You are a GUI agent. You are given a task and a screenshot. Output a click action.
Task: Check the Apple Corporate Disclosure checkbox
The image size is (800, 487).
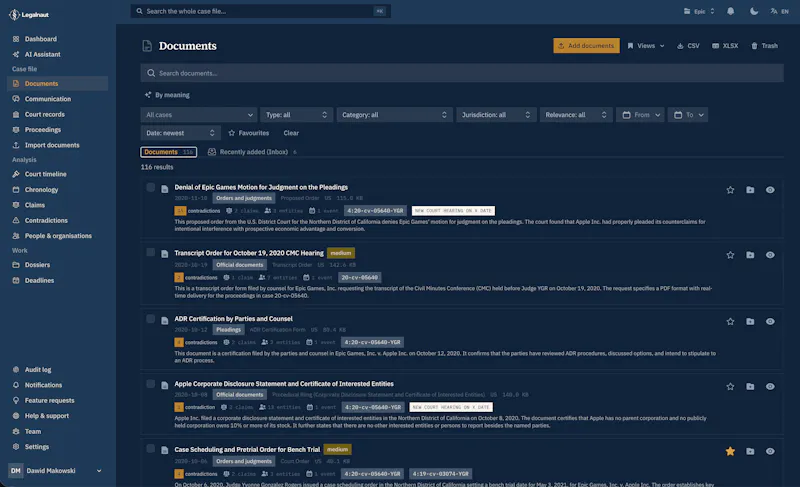click(x=151, y=384)
